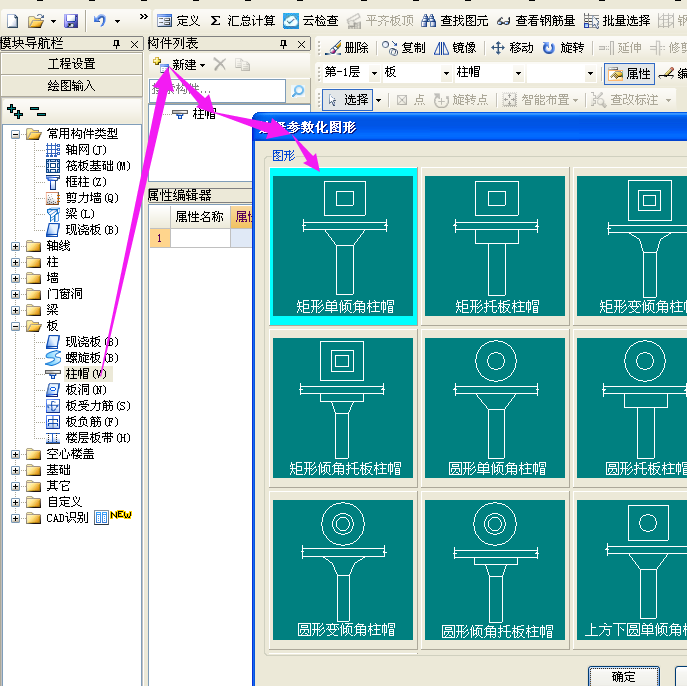Expand the 空心楼盖 folder
The image size is (687, 686).
pyautogui.click(x=15, y=454)
